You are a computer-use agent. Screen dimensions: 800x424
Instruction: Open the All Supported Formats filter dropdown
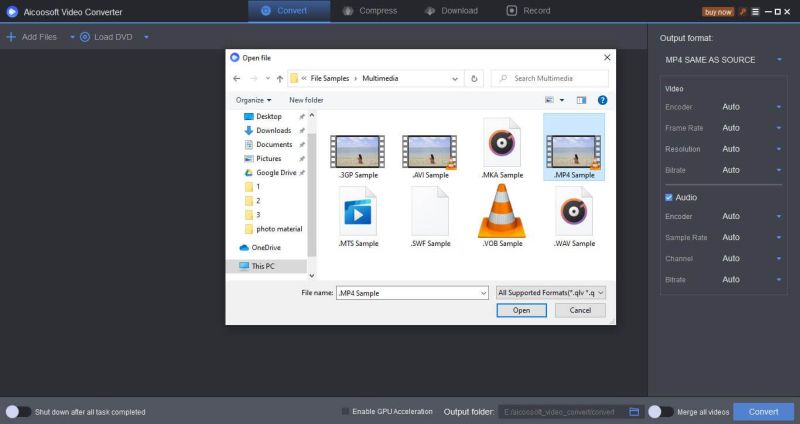[x=551, y=293]
